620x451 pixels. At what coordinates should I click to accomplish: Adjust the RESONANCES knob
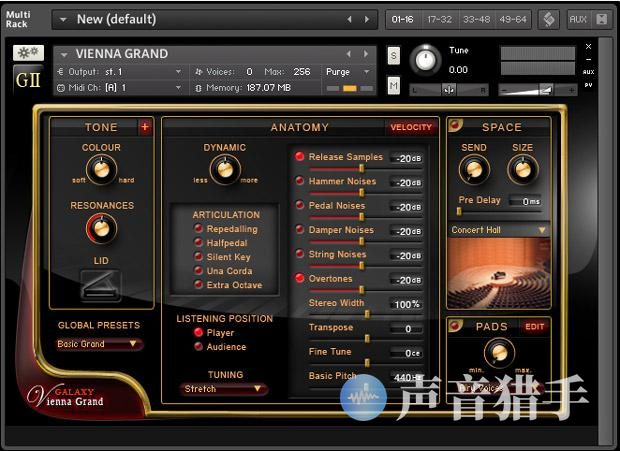[x=102, y=228]
